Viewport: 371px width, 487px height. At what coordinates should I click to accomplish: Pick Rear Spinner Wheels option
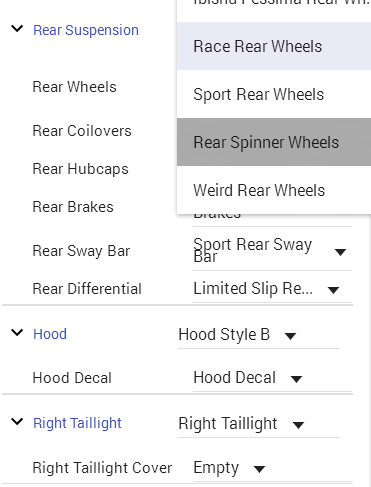coord(274,142)
